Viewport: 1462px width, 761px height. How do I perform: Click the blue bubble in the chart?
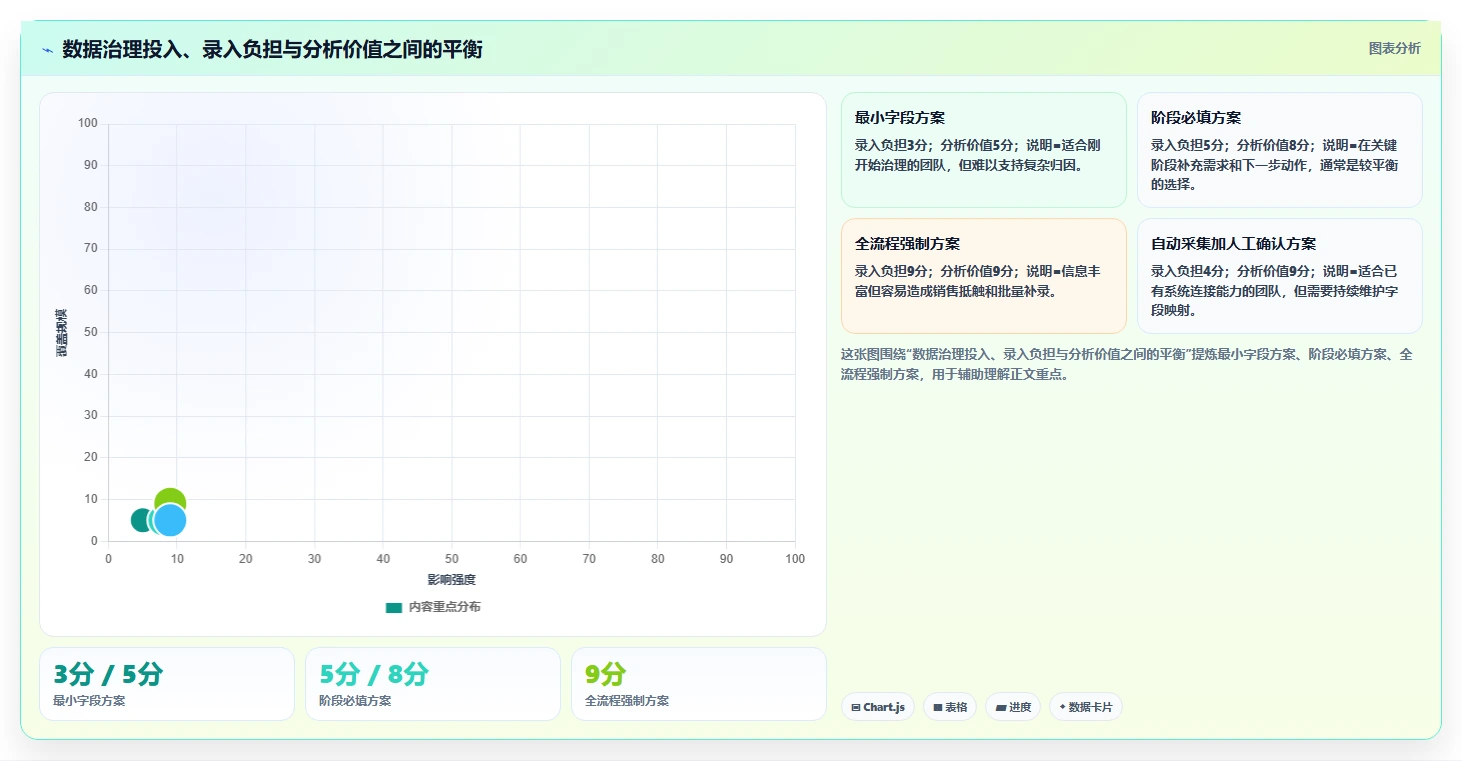click(x=170, y=520)
